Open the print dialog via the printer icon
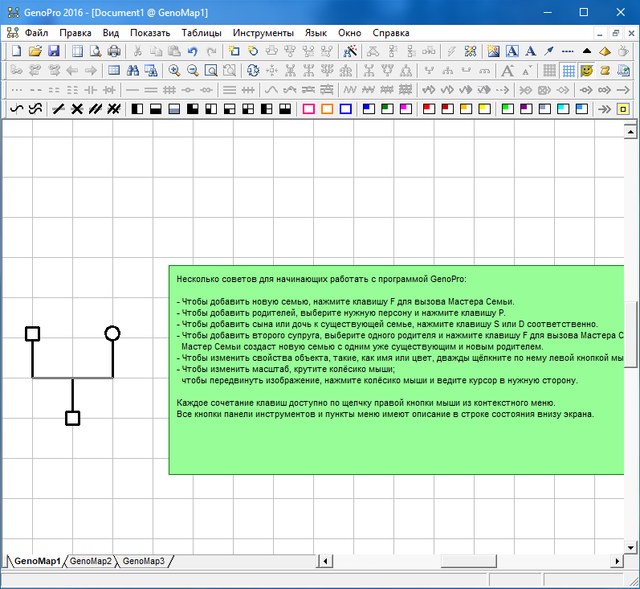This screenshot has height=589, width=640. click(x=114, y=51)
